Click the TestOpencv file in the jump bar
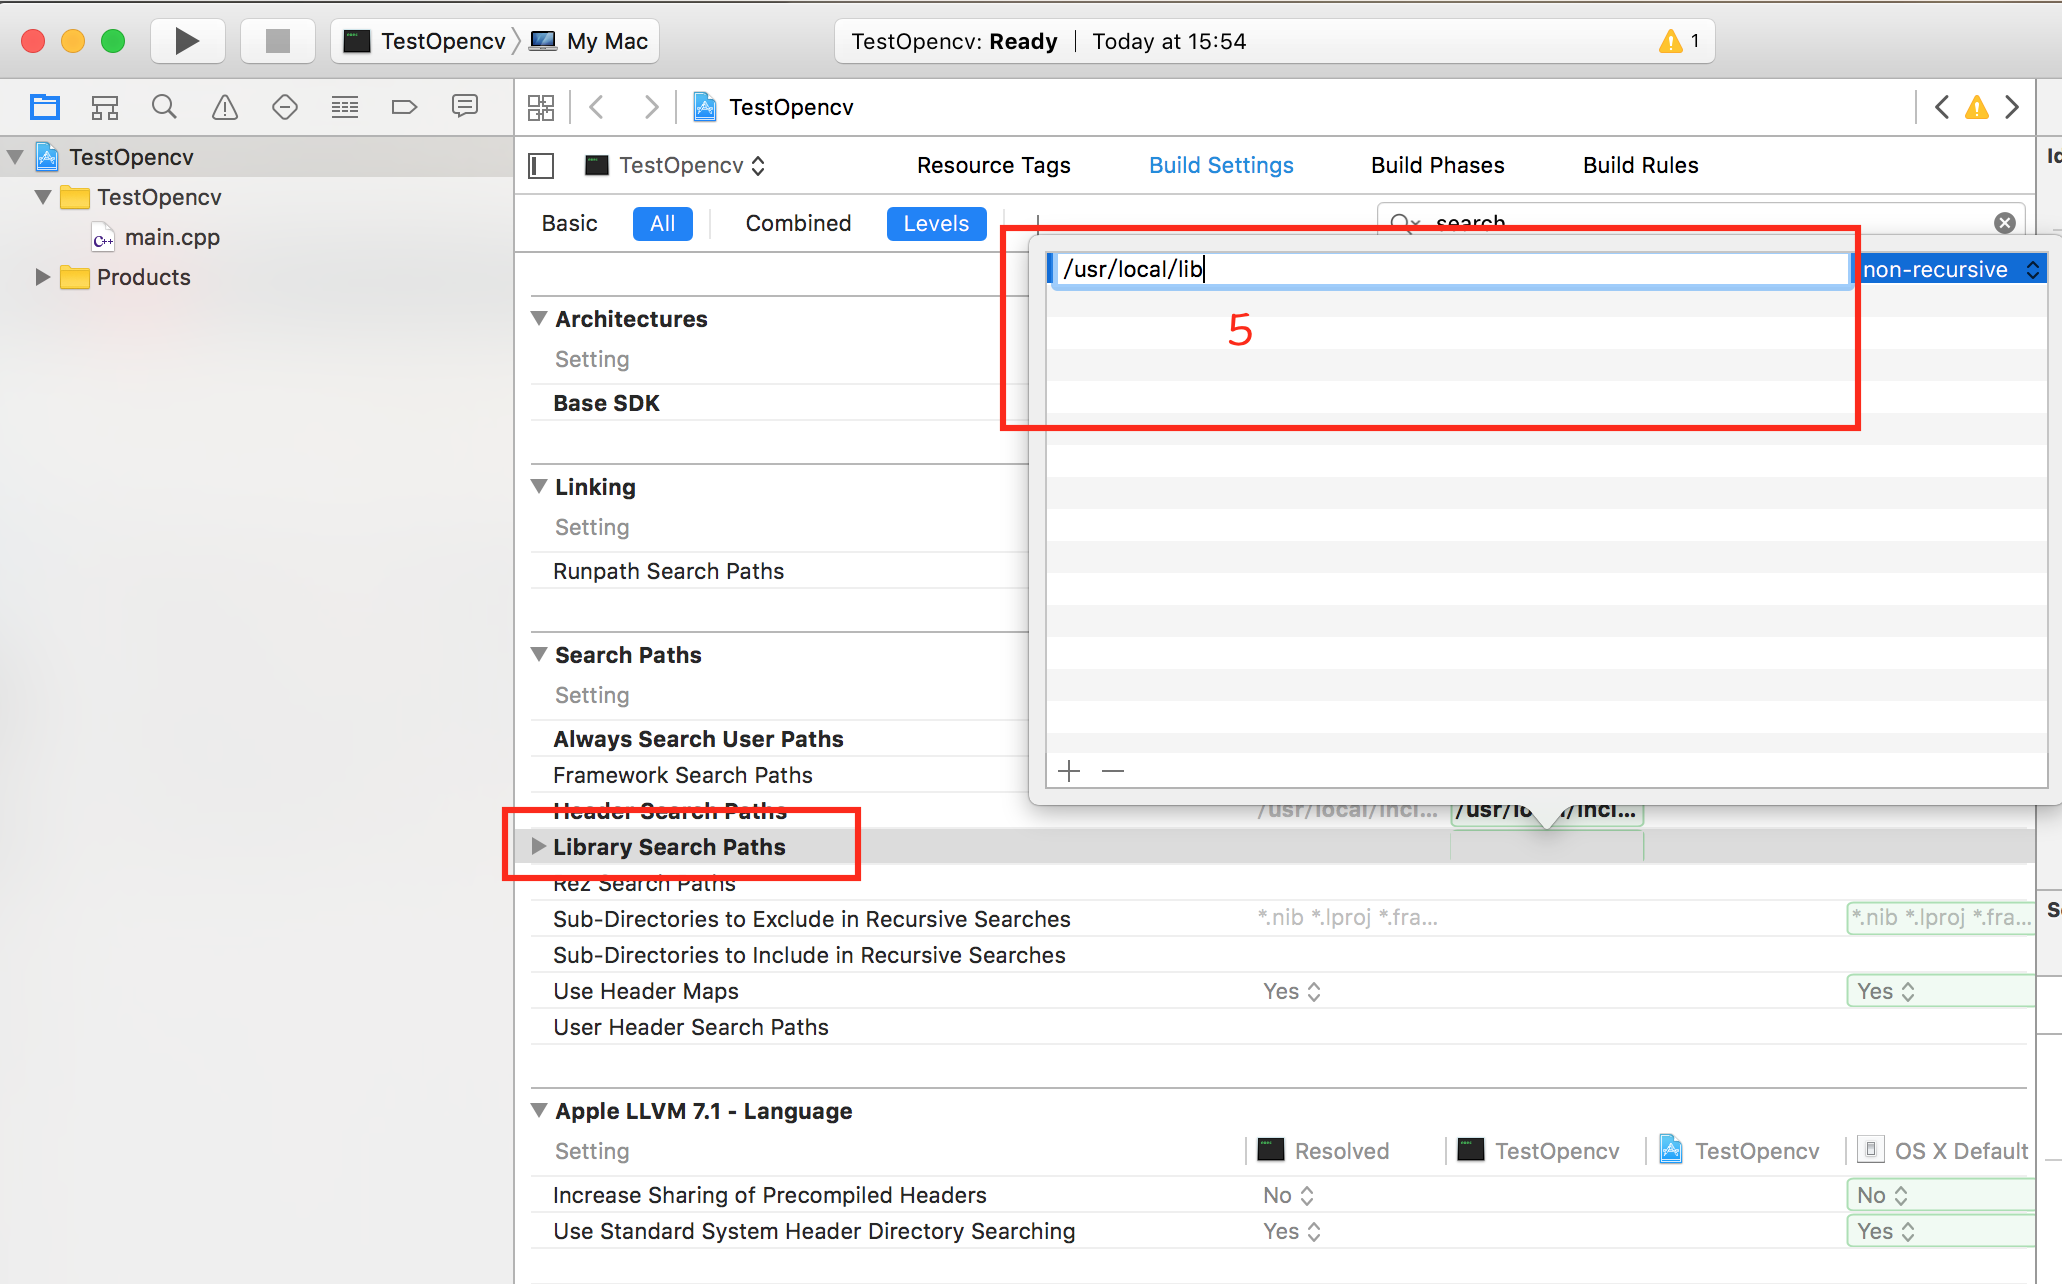Screen dimensions: 2062x1284 tap(774, 107)
